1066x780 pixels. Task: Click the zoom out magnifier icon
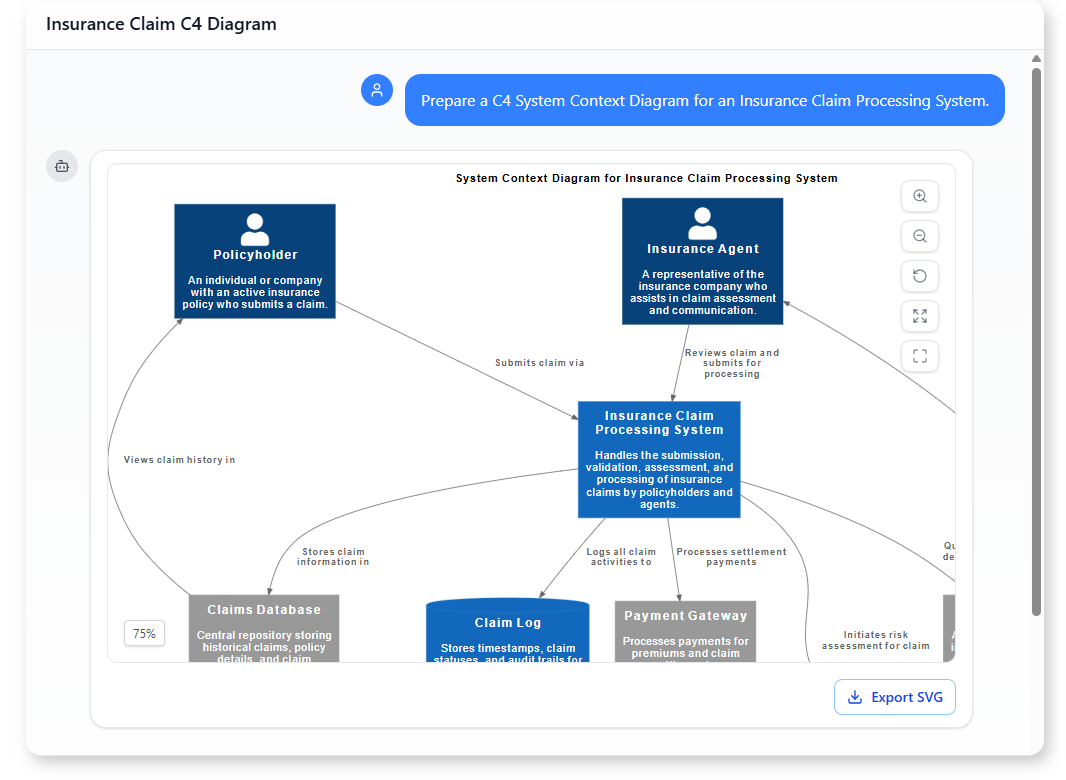tap(919, 236)
